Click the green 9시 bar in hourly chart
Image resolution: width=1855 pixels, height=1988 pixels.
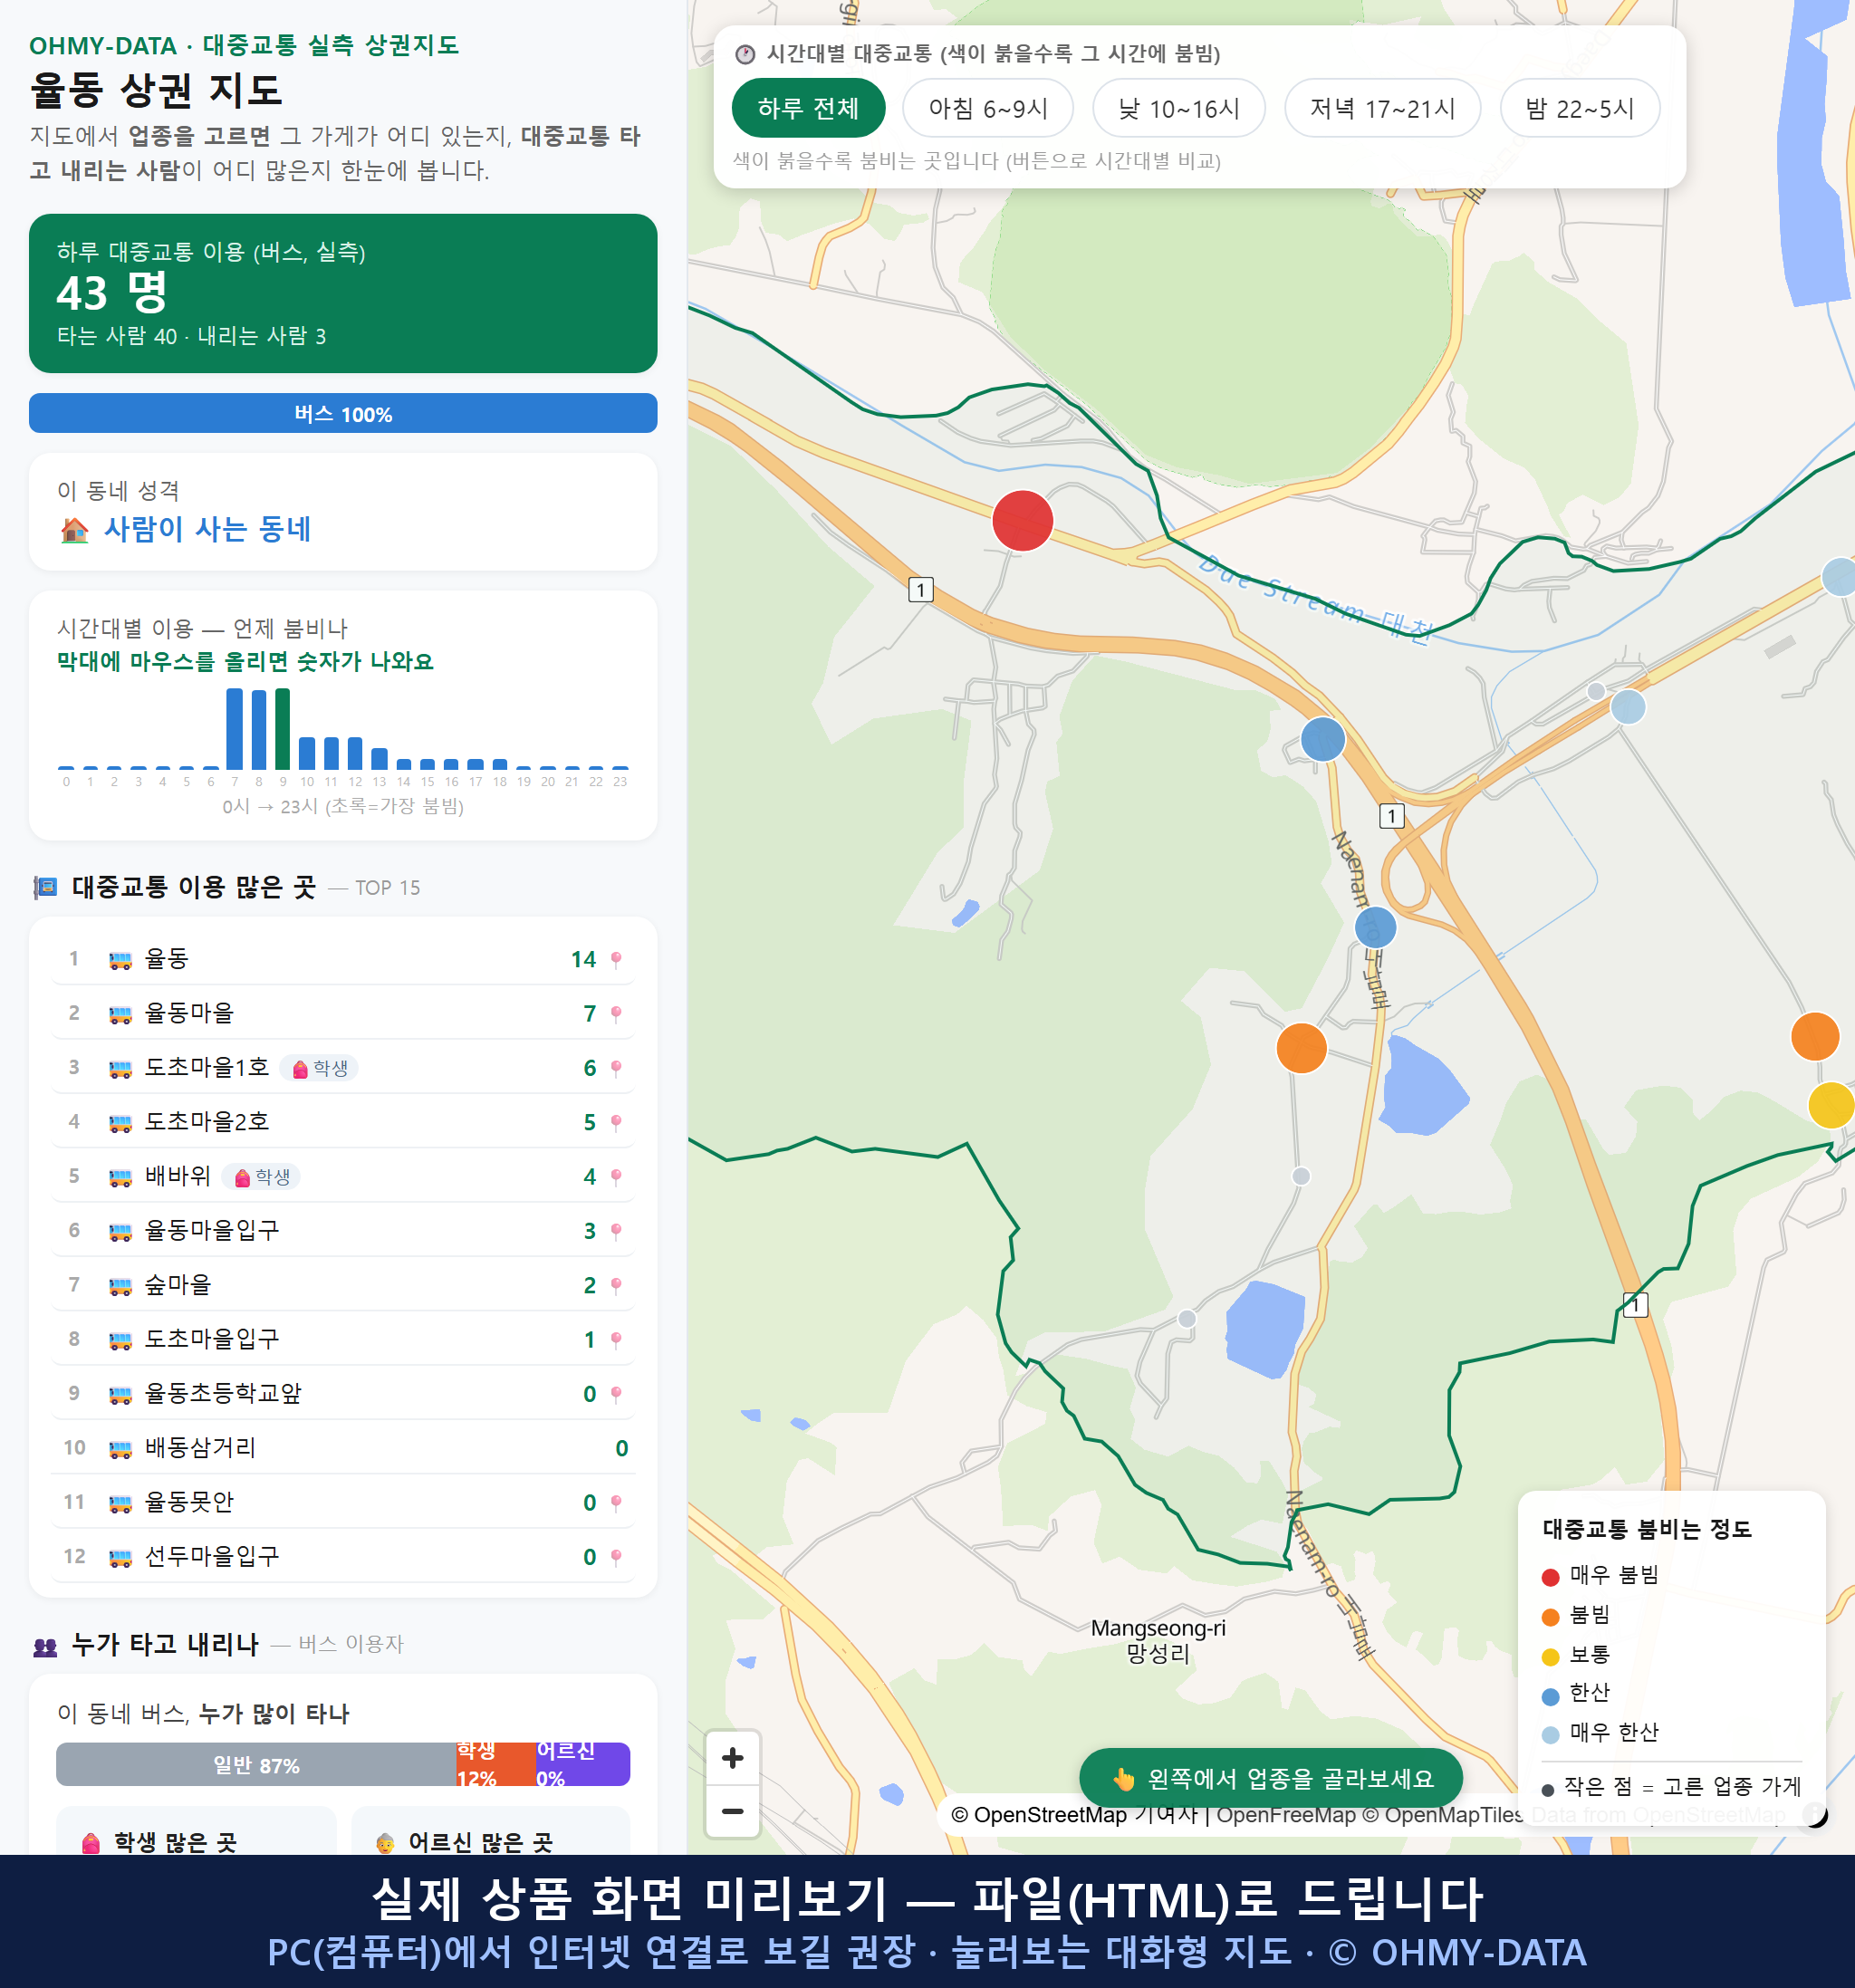pyautogui.click(x=283, y=728)
